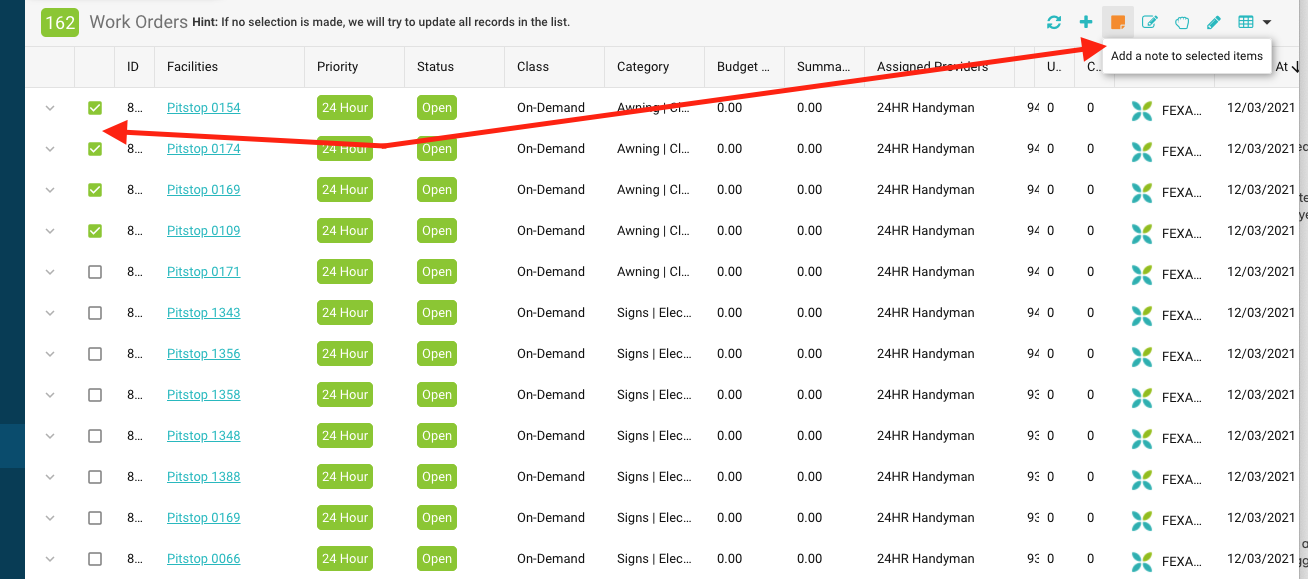Open the table view options dropdown arrow
Screen dimensions: 1308x579
1264,21
